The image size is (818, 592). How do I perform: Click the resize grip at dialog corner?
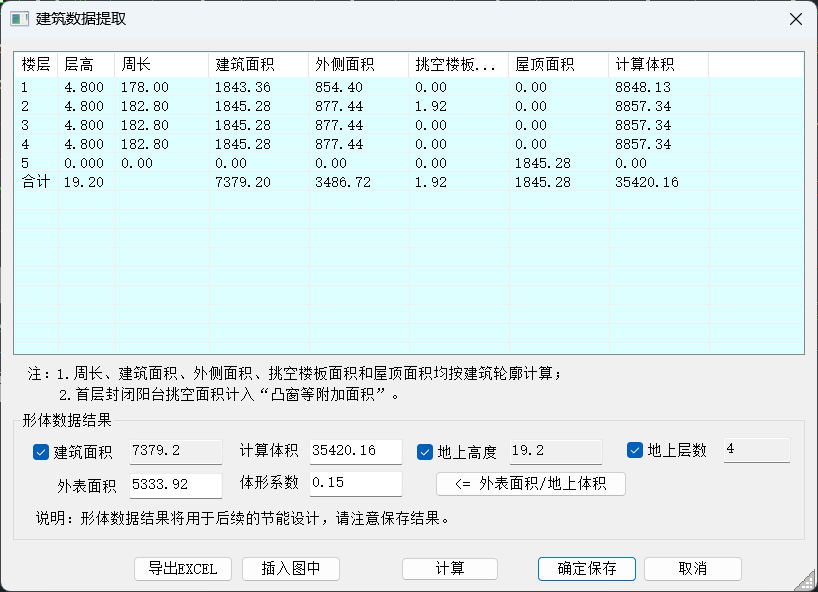[808, 582]
